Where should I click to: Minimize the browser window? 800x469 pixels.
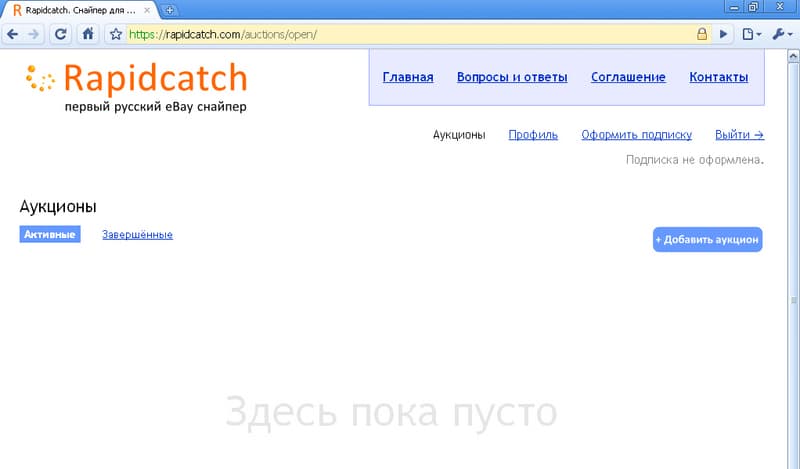point(734,7)
